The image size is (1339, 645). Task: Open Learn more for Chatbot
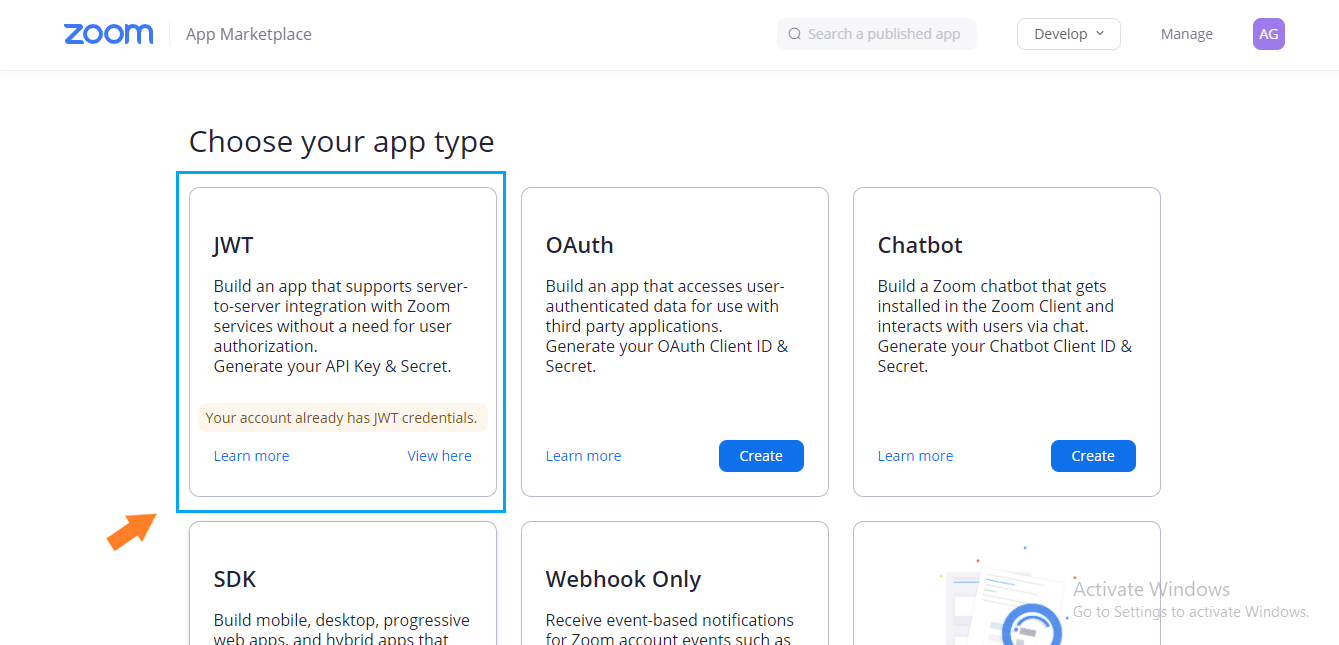pos(915,456)
